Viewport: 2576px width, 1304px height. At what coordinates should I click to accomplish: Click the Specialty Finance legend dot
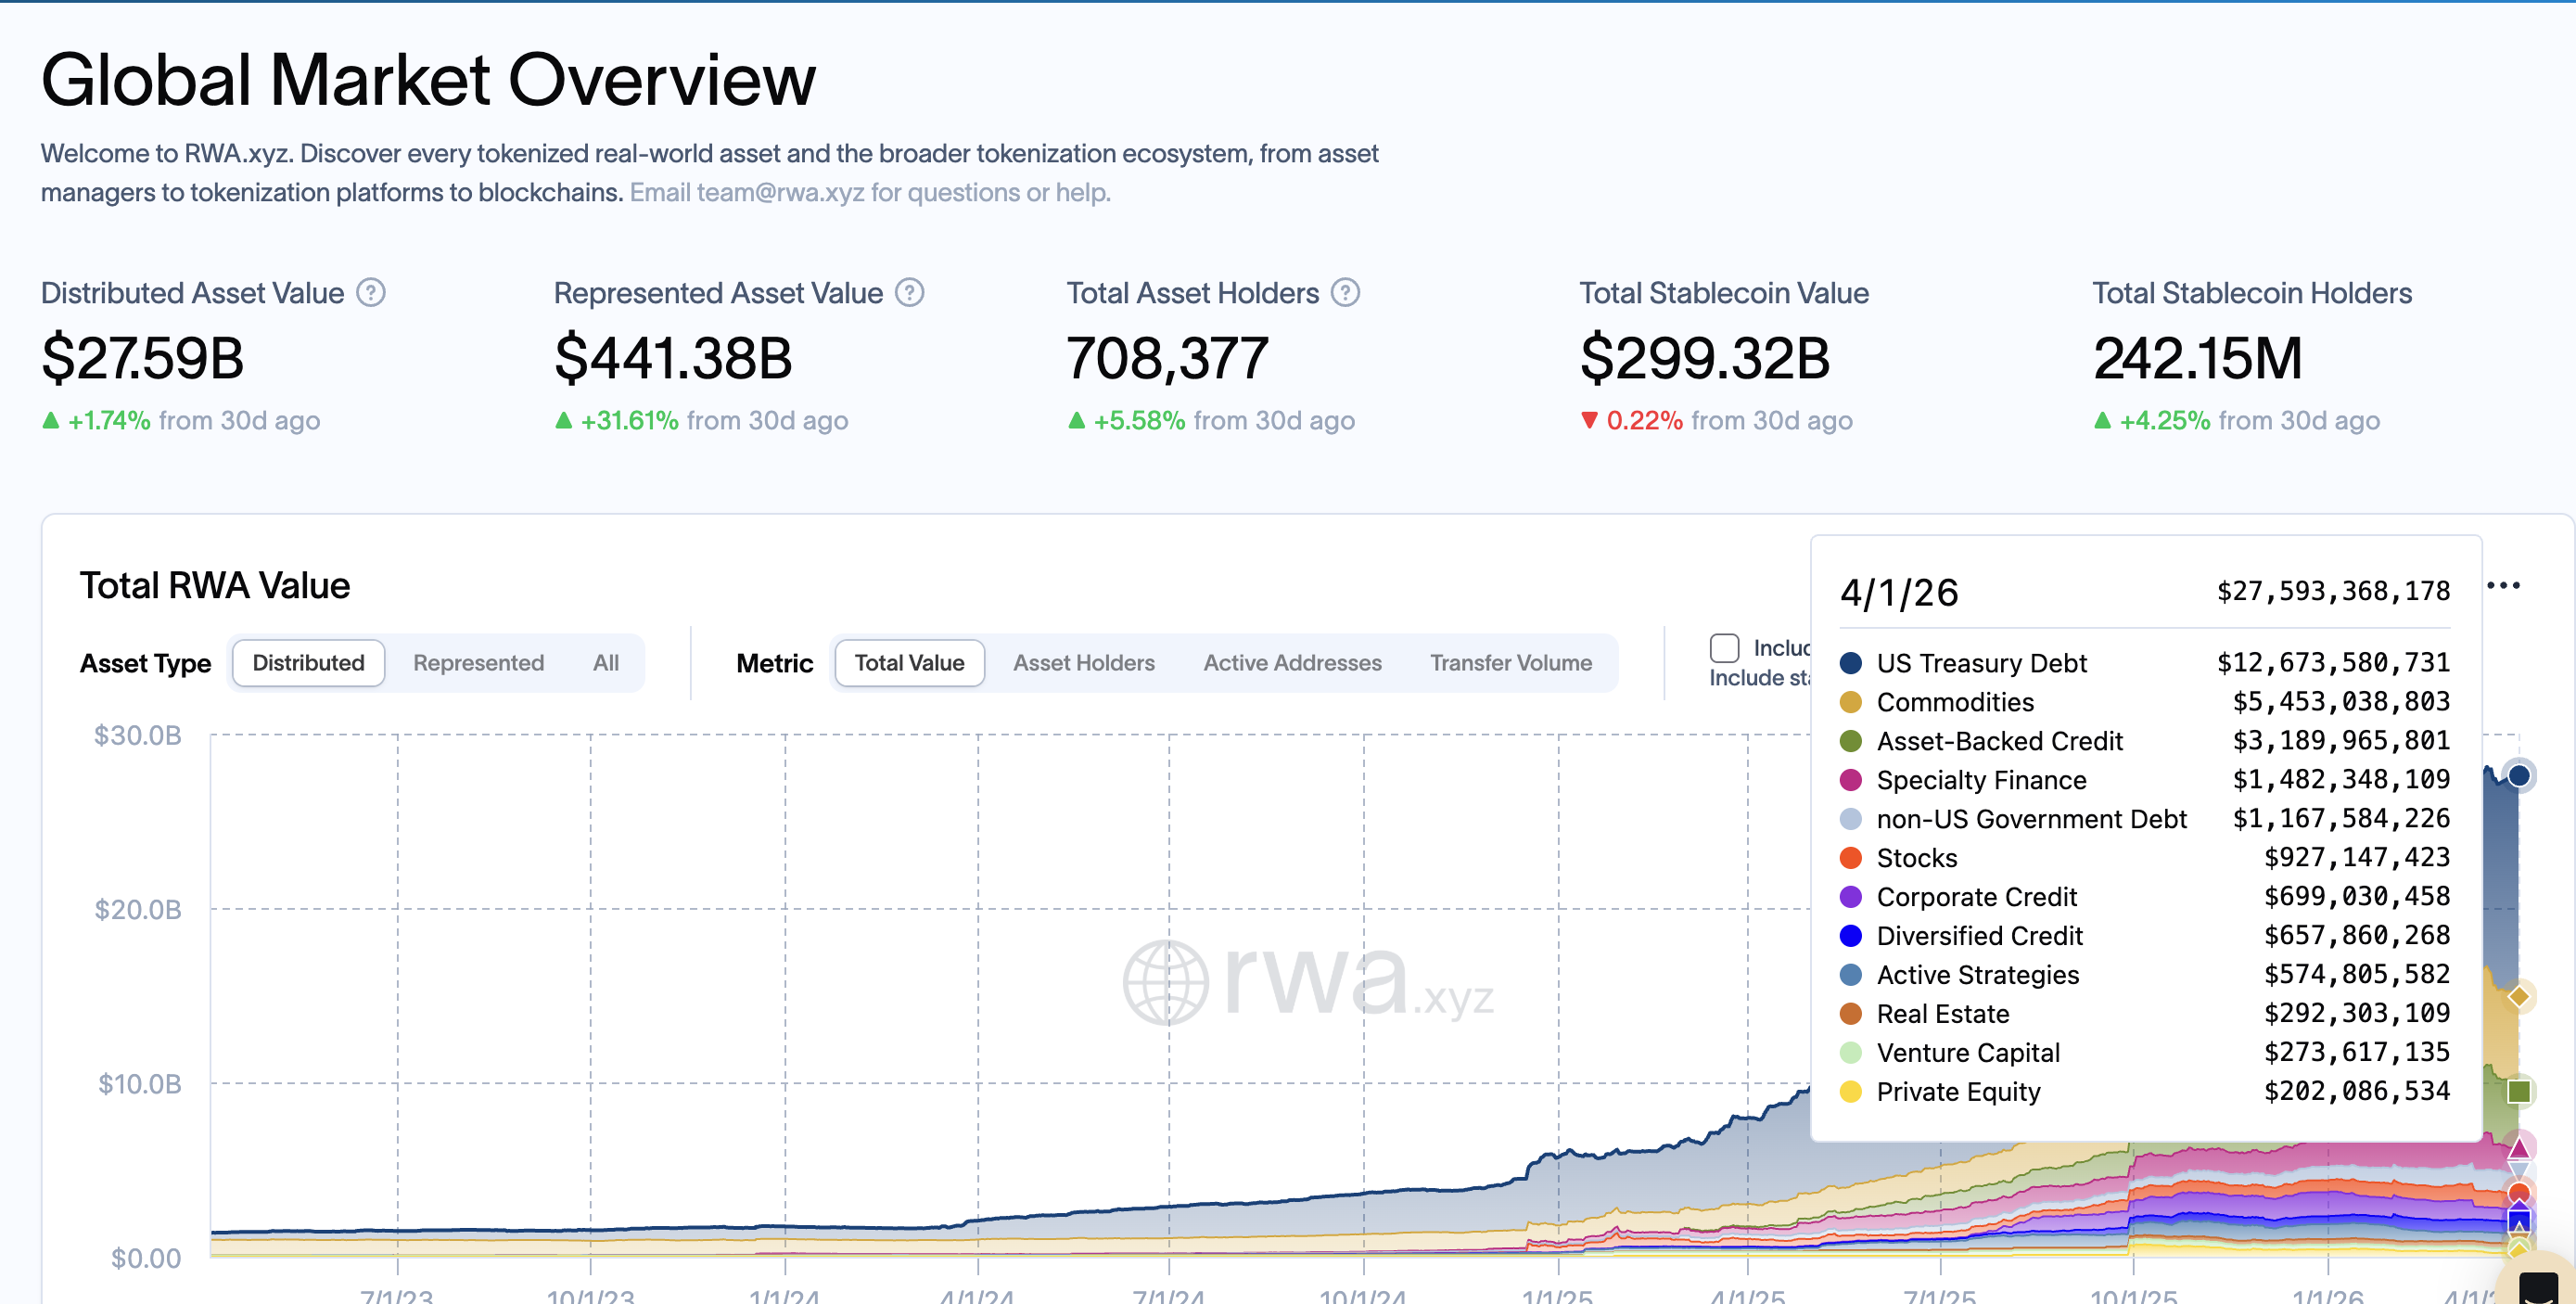(1851, 779)
